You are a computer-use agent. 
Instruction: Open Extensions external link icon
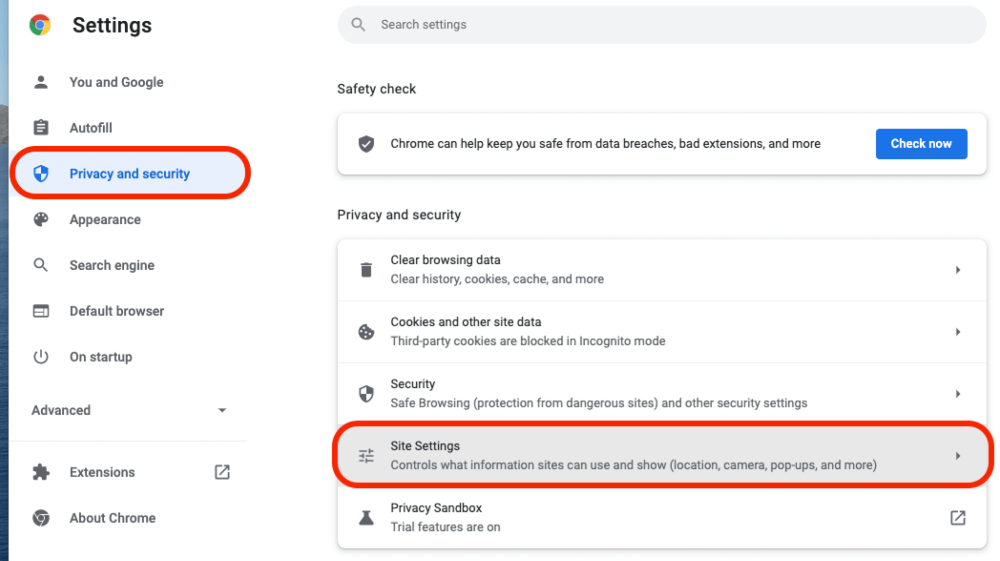coord(222,472)
